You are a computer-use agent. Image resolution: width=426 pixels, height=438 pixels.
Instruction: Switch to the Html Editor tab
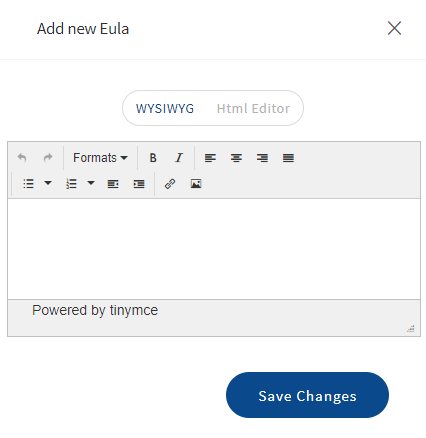[x=253, y=109]
